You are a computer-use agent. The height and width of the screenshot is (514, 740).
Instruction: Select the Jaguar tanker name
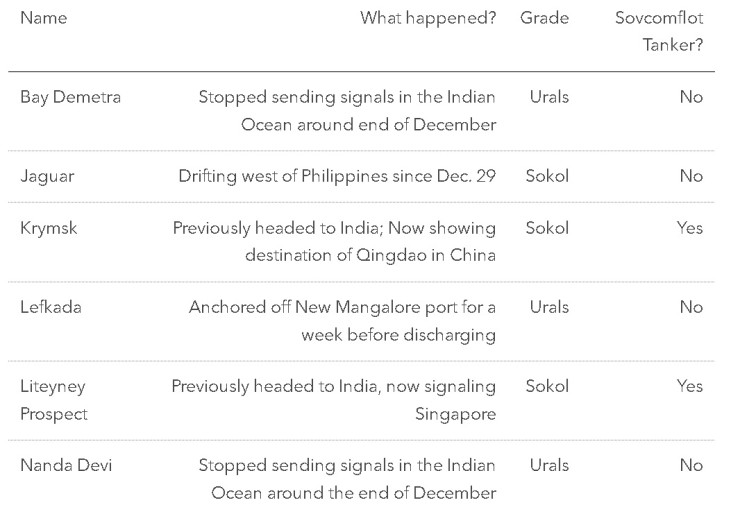pyautogui.click(x=47, y=176)
